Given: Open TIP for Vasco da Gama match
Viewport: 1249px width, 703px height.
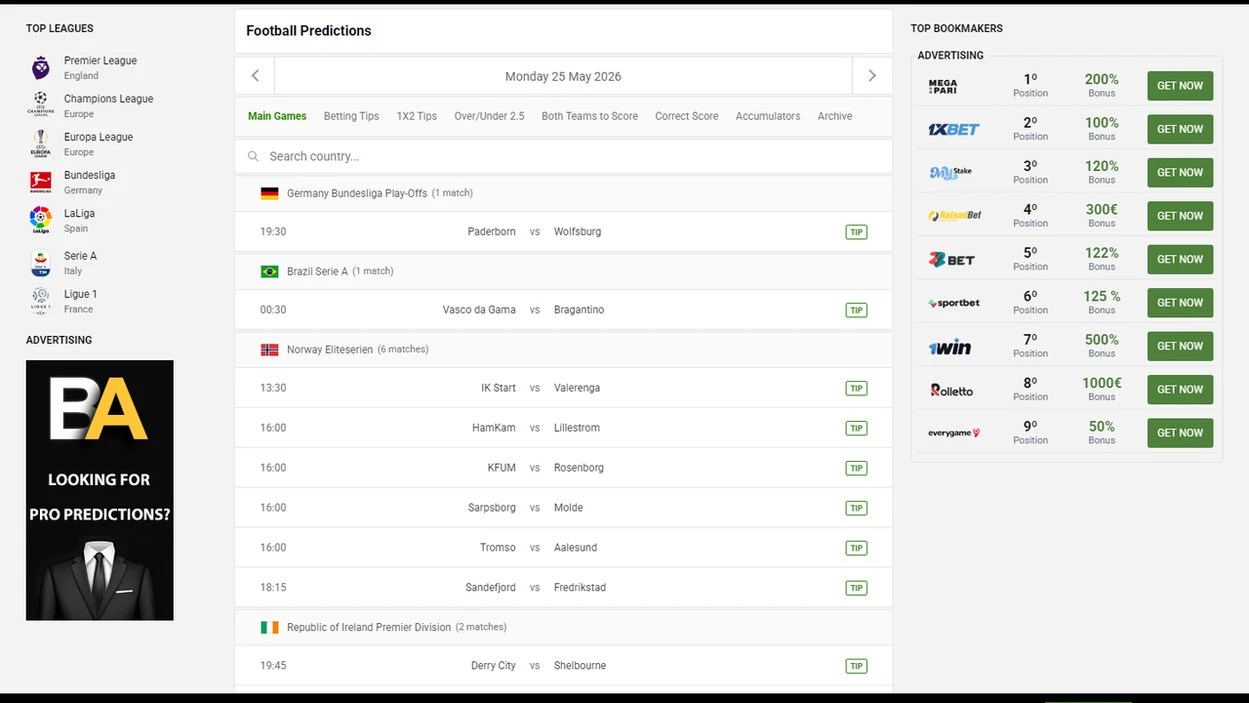Looking at the screenshot, I should pyautogui.click(x=856, y=310).
